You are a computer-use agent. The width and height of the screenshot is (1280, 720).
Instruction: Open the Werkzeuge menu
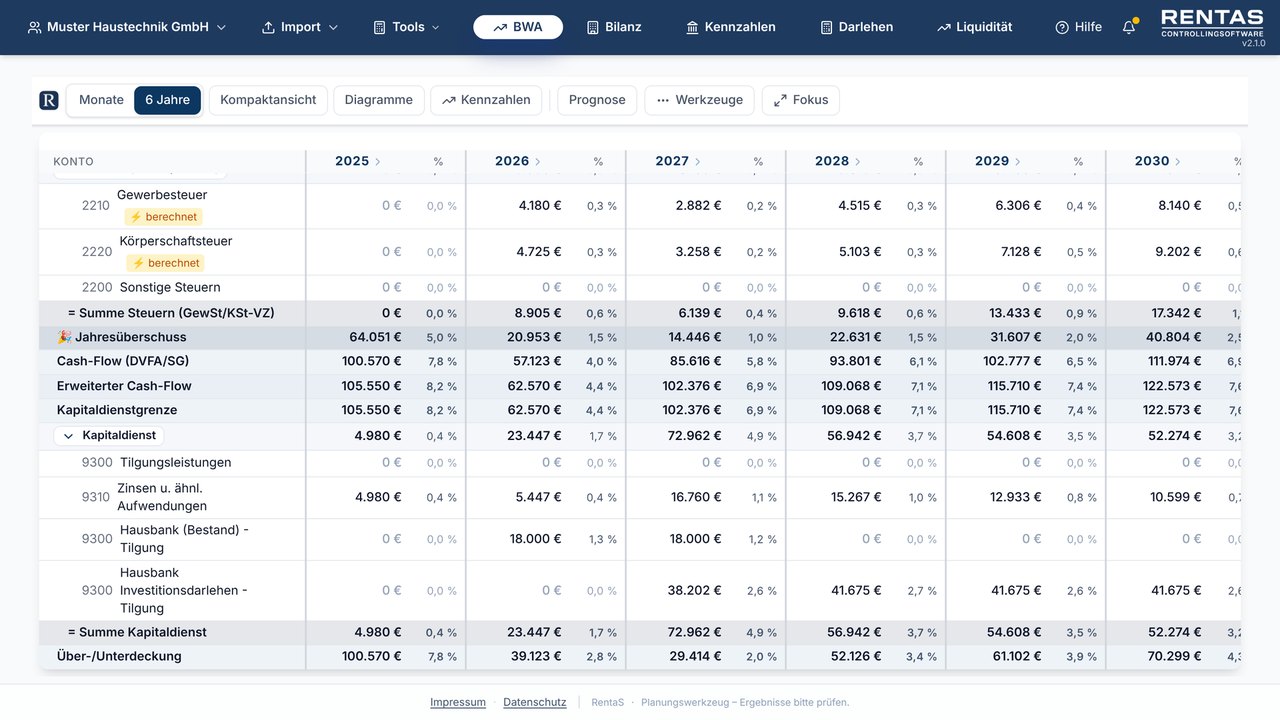tap(699, 100)
